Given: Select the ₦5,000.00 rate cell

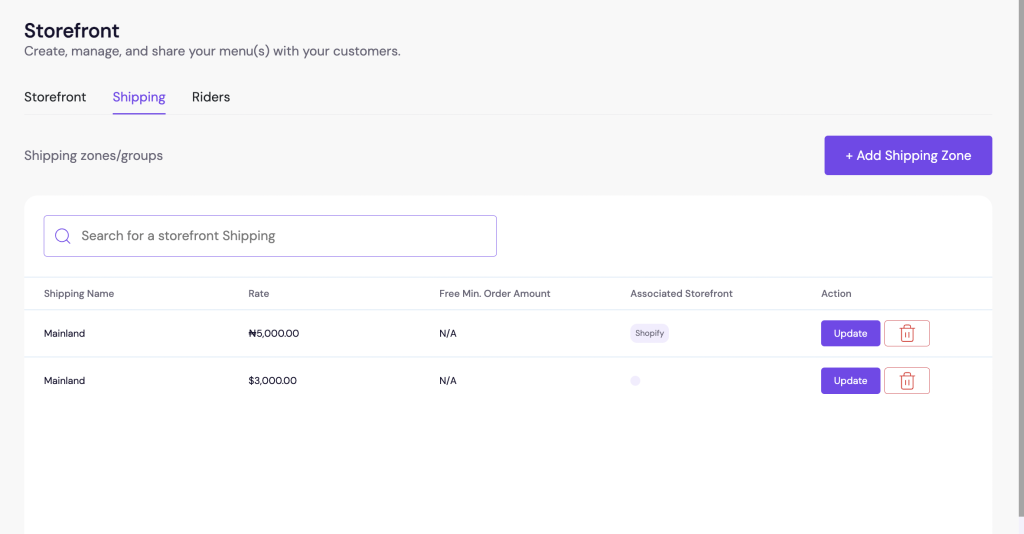Looking at the screenshot, I should pos(273,333).
